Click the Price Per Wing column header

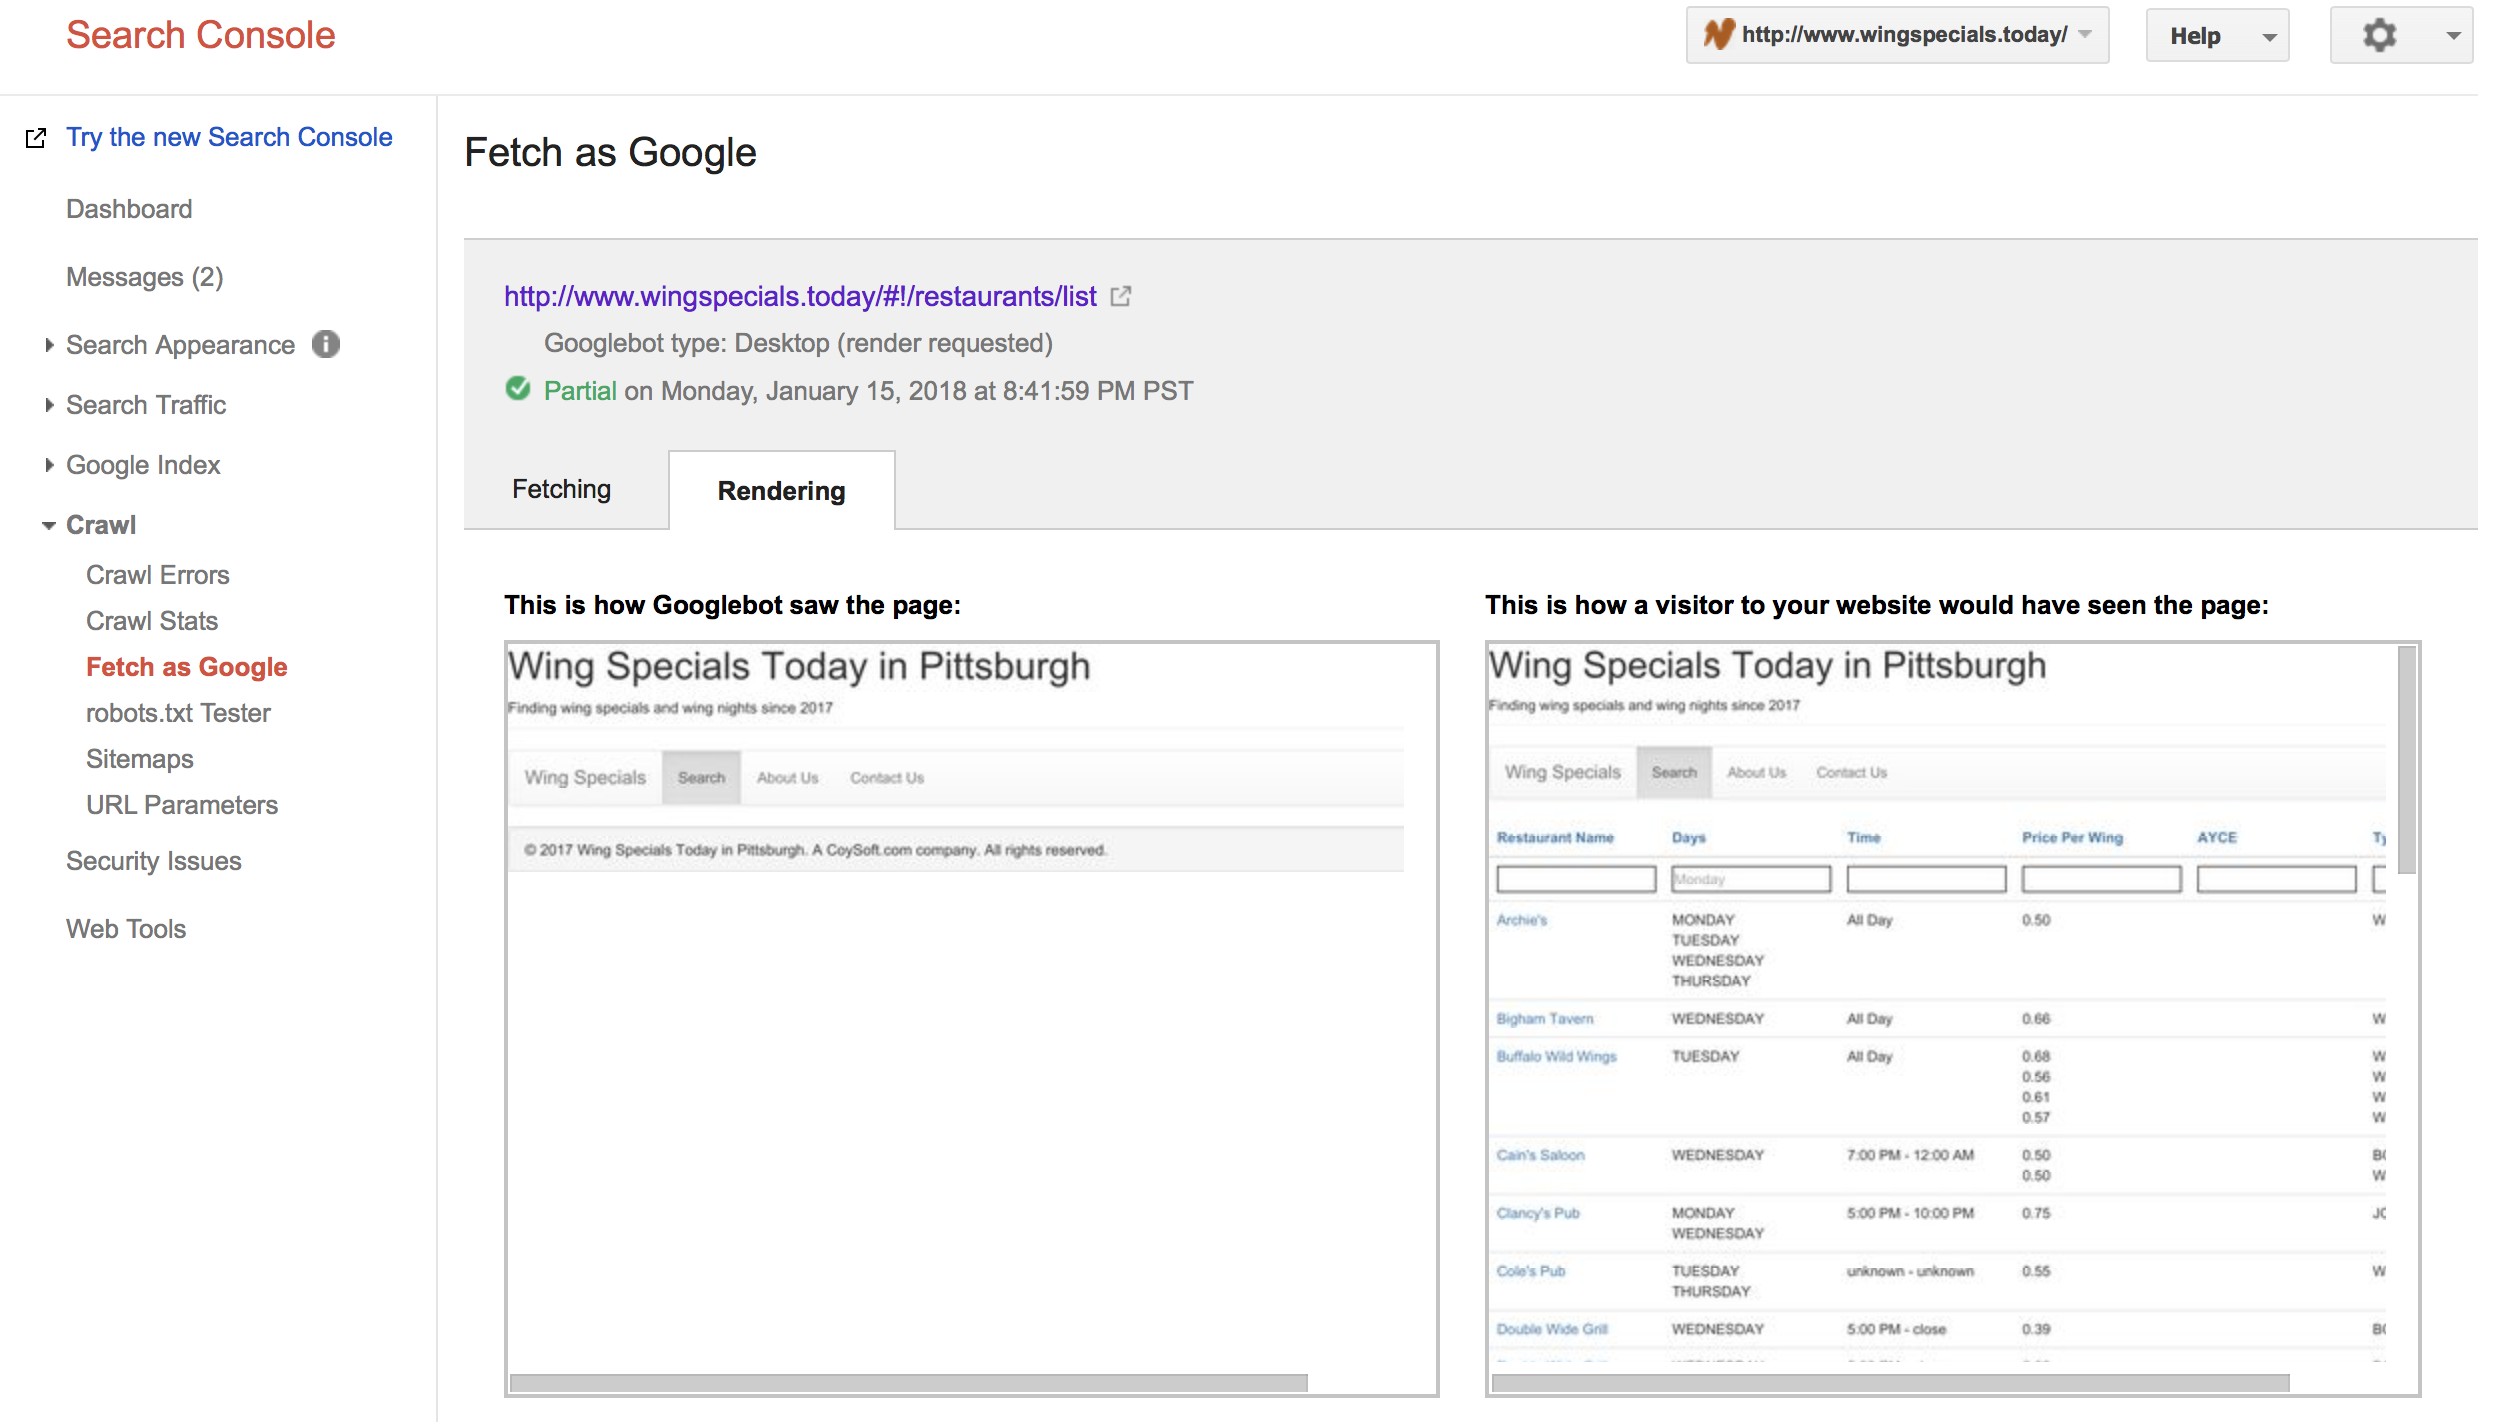(2072, 838)
